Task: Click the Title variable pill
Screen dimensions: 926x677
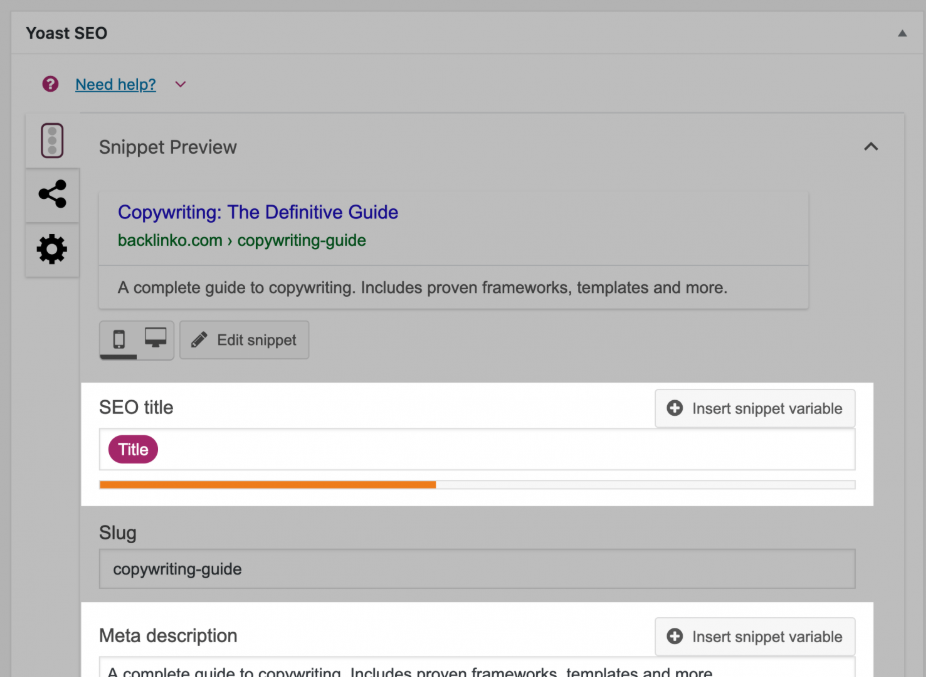Action: coord(133,450)
